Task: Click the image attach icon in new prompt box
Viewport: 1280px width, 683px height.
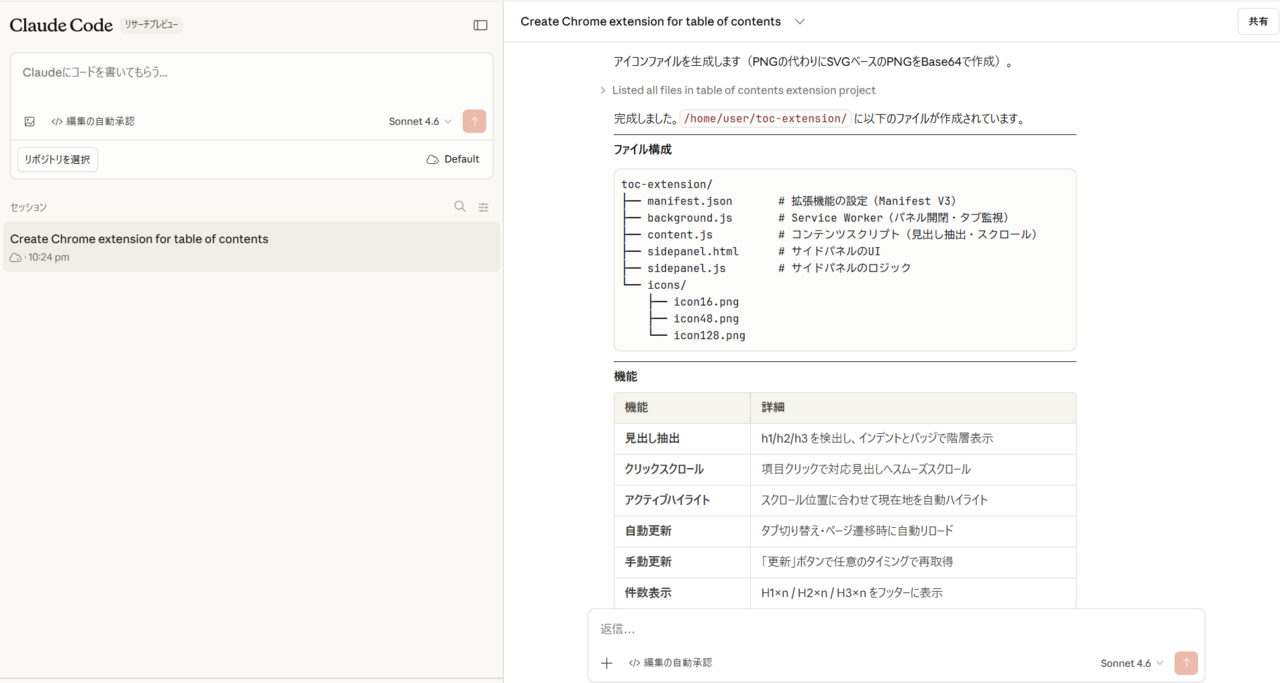Action: pos(30,122)
